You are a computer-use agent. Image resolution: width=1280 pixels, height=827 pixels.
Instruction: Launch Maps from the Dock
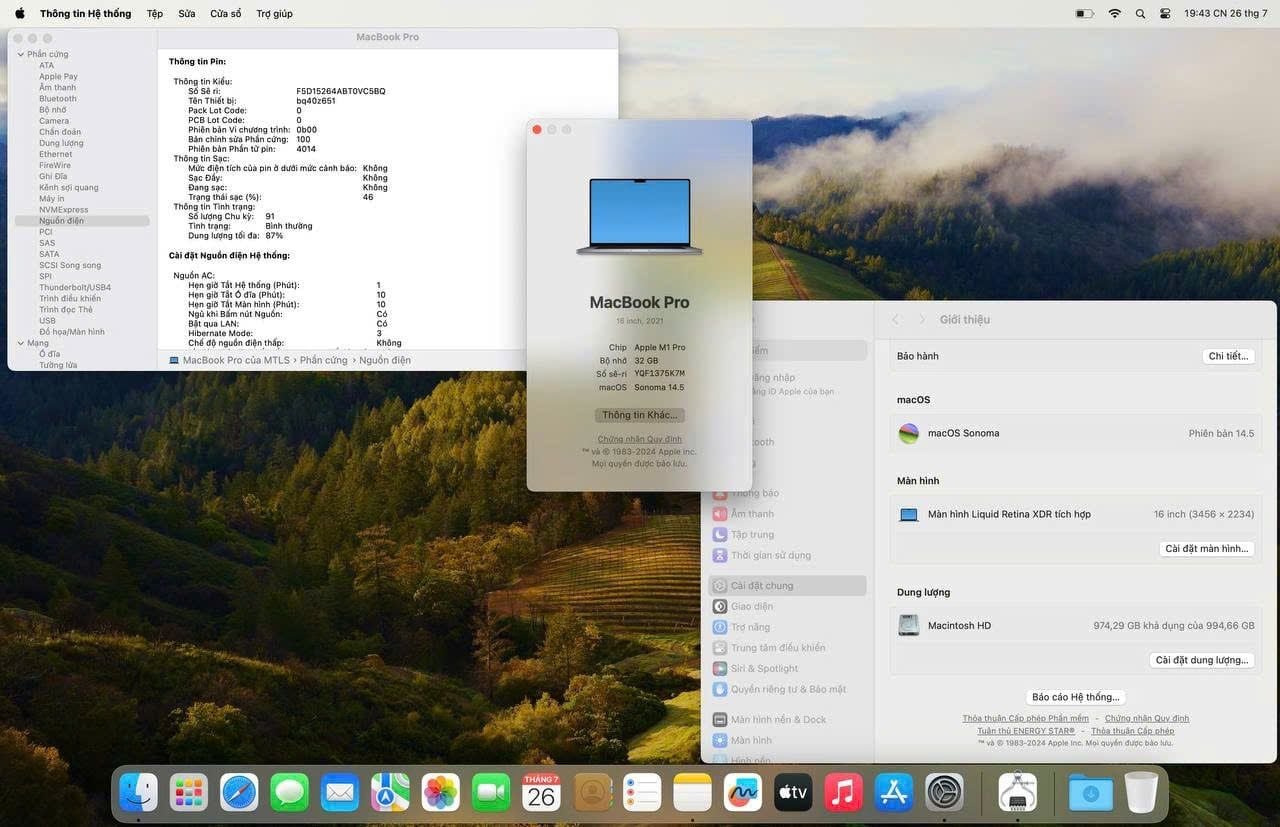(390, 793)
